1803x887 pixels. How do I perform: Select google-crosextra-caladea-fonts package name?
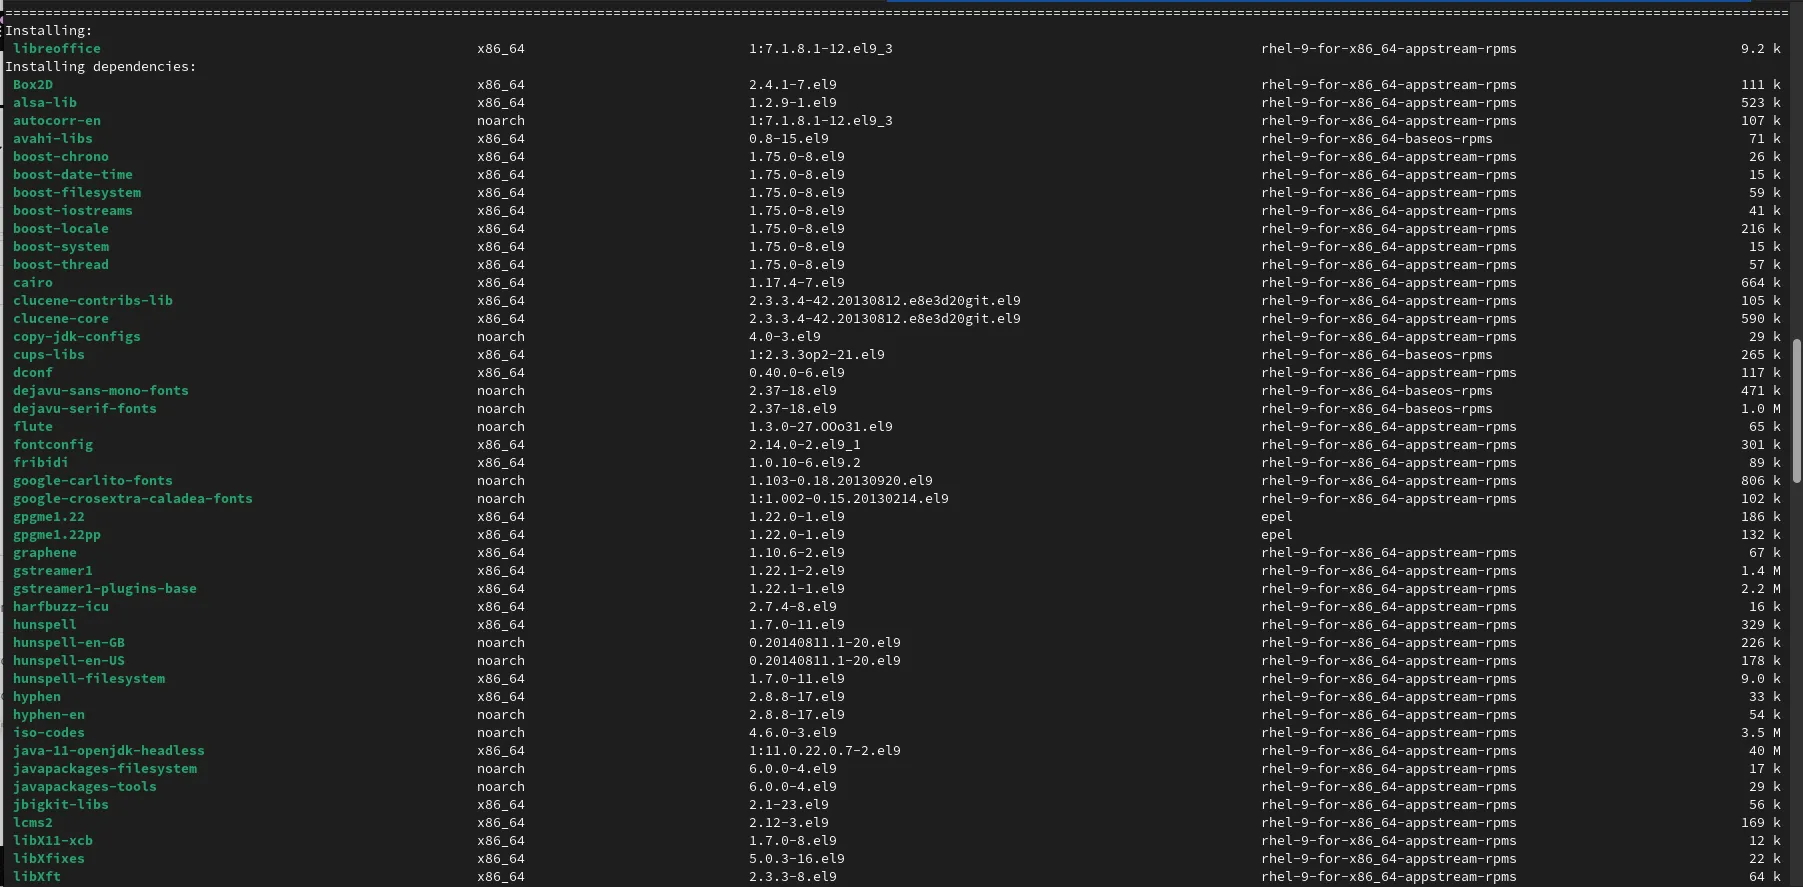[x=133, y=498]
